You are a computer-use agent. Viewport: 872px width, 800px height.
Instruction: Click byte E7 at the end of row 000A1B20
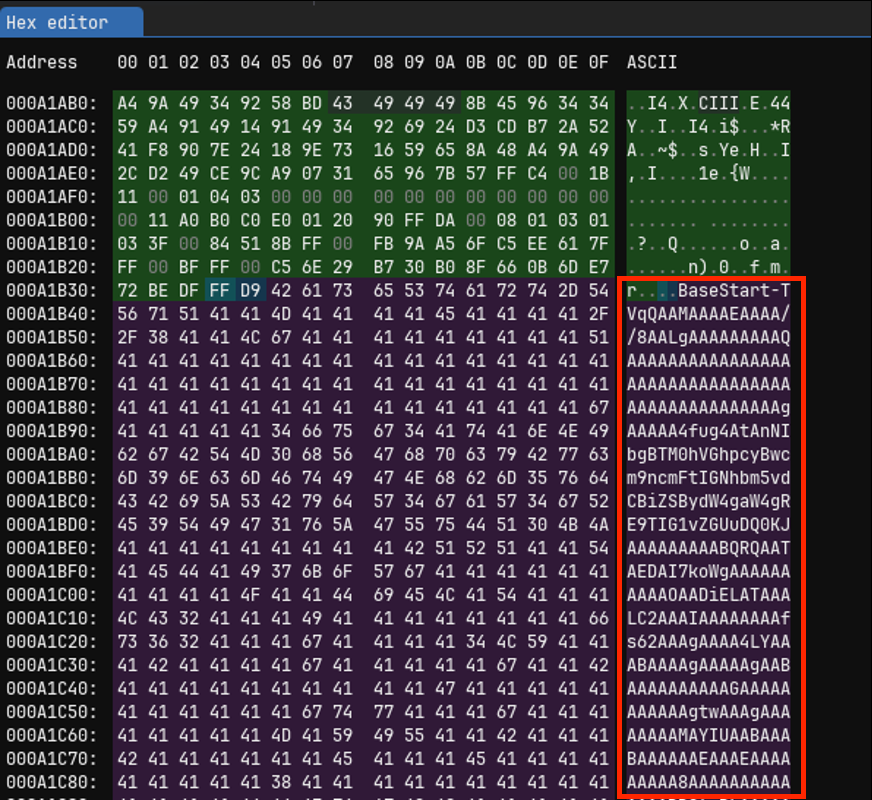coord(598,267)
